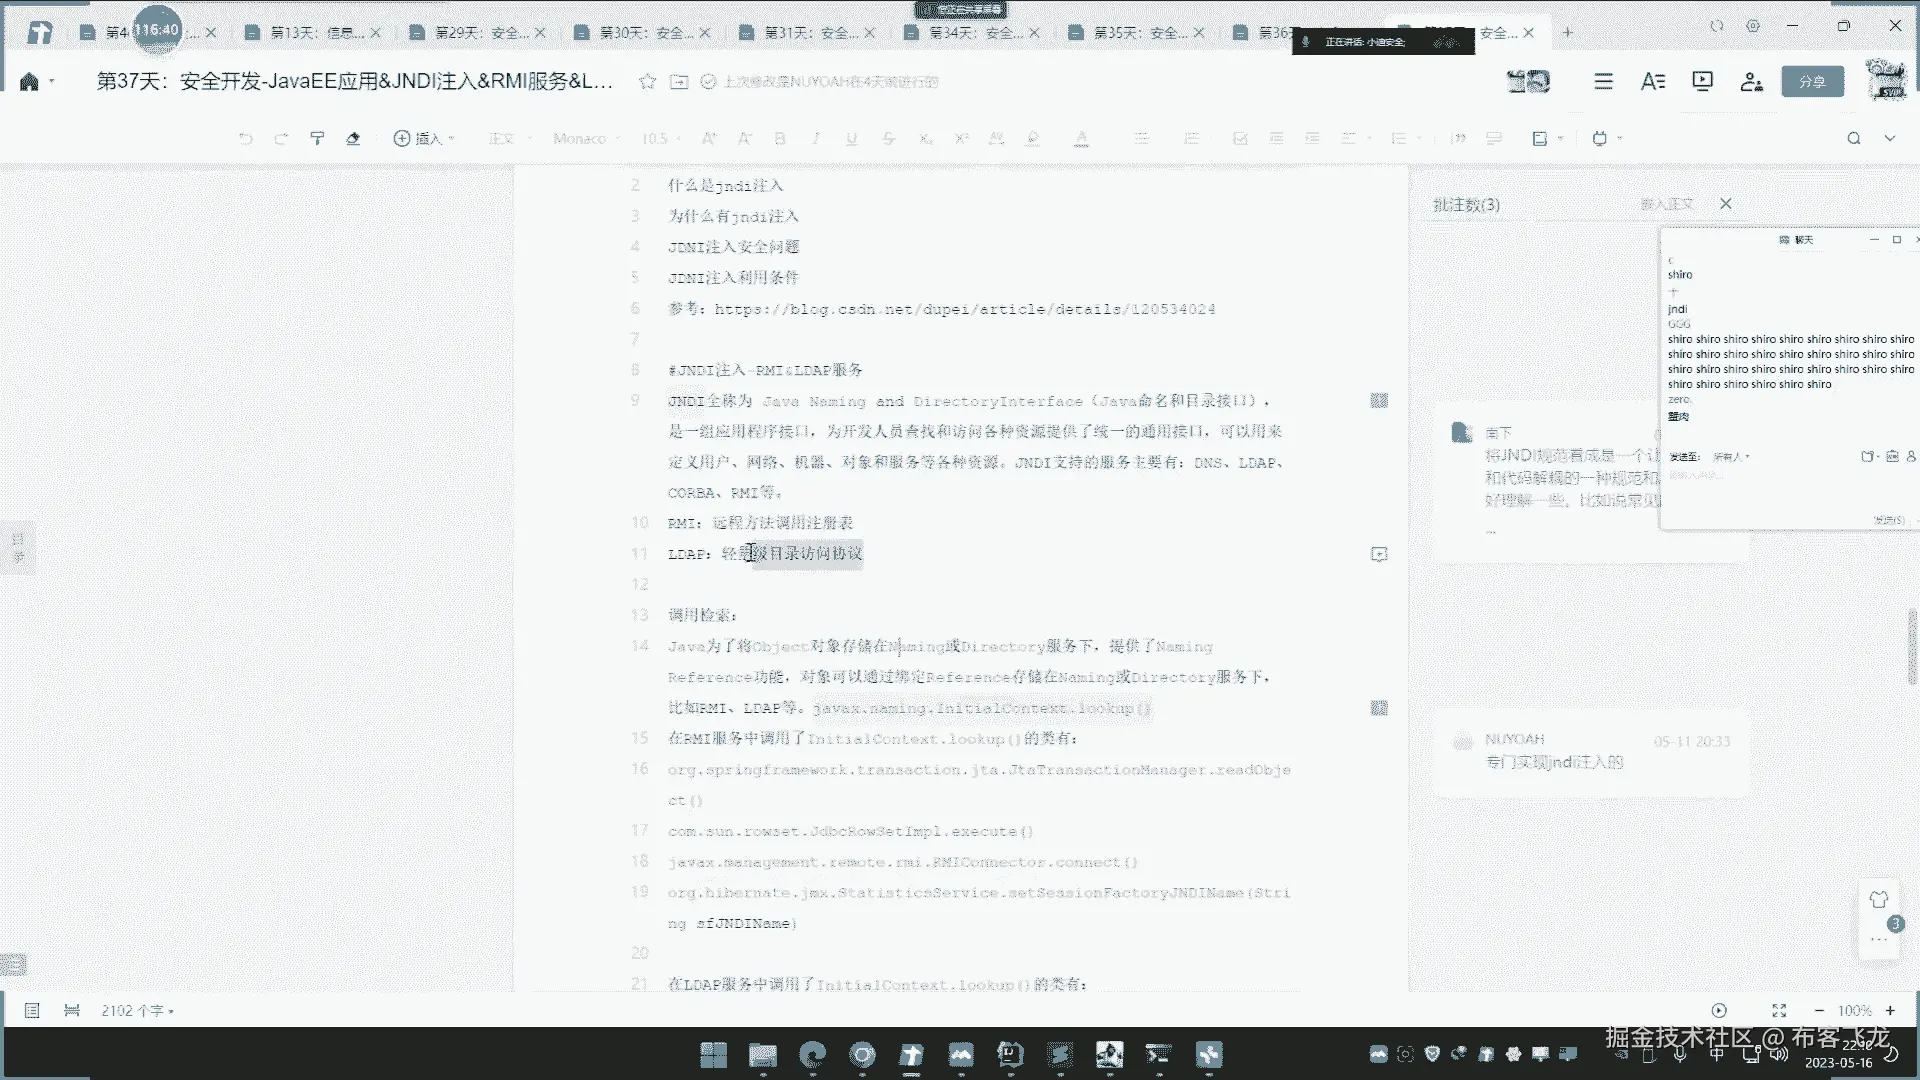Image resolution: width=1920 pixels, height=1080 pixels.
Task: Click the format painter icon
Action: [317, 139]
